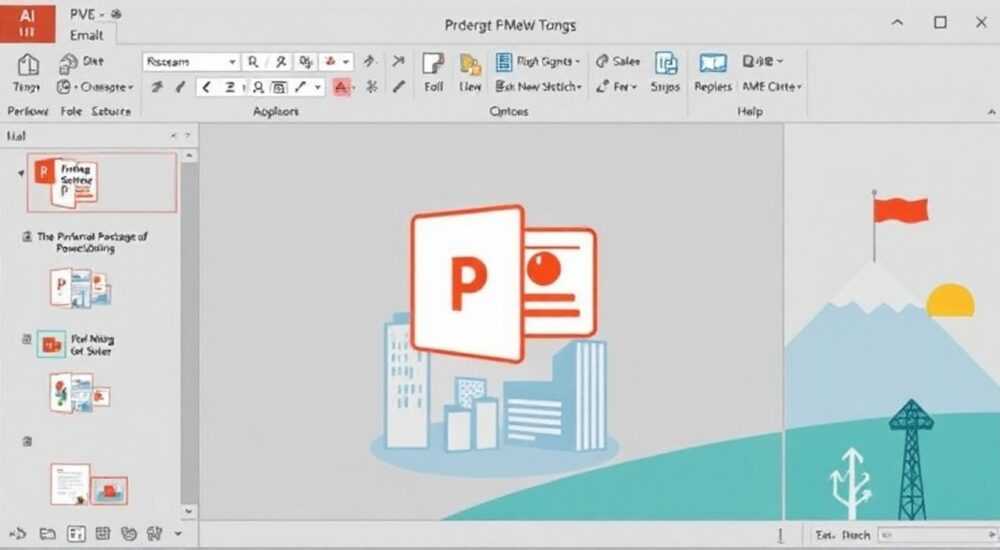Collapse the ribbon with corner chevron
This screenshot has height=550, width=1000.
tap(991, 112)
